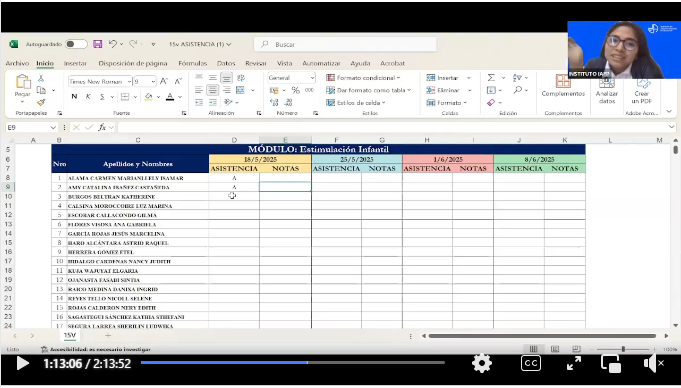The image size is (681, 388).
Task: Click the formula bar input
Action: [x=393, y=127]
